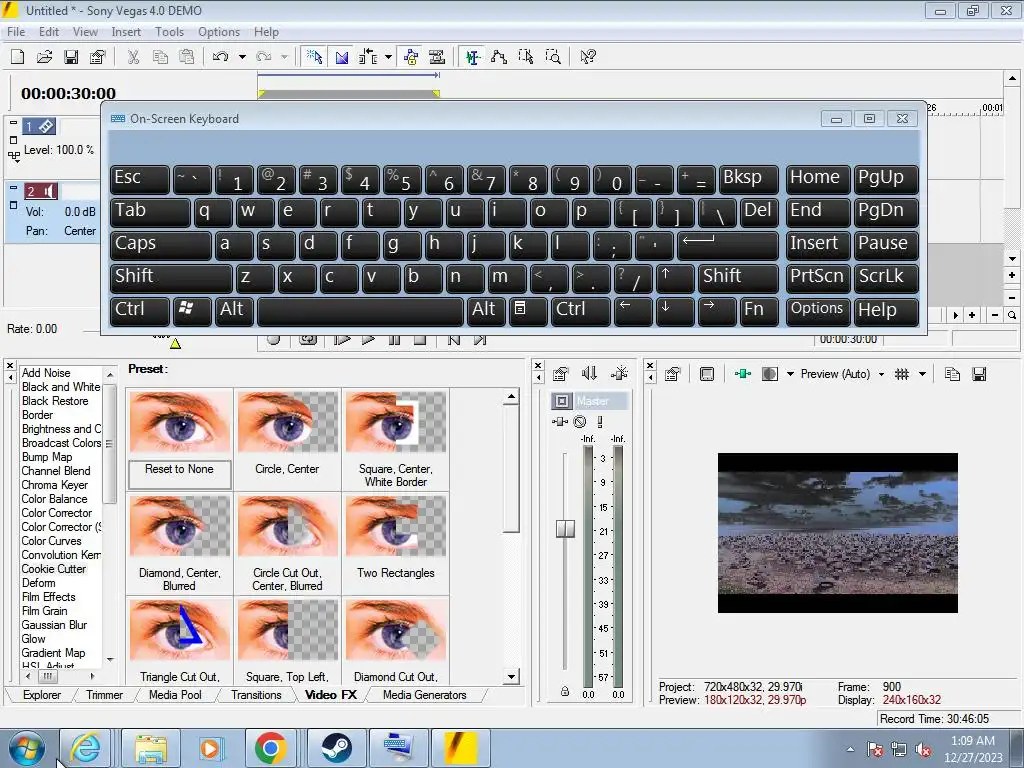Select Gaussian Blur in the effects list
Screen dimensions: 1024x768
[54, 625]
